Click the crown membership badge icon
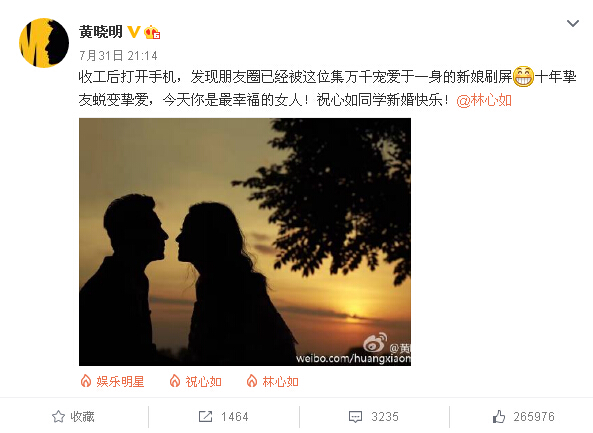Image resolution: width=593 pixels, height=433 pixels. click(152, 32)
